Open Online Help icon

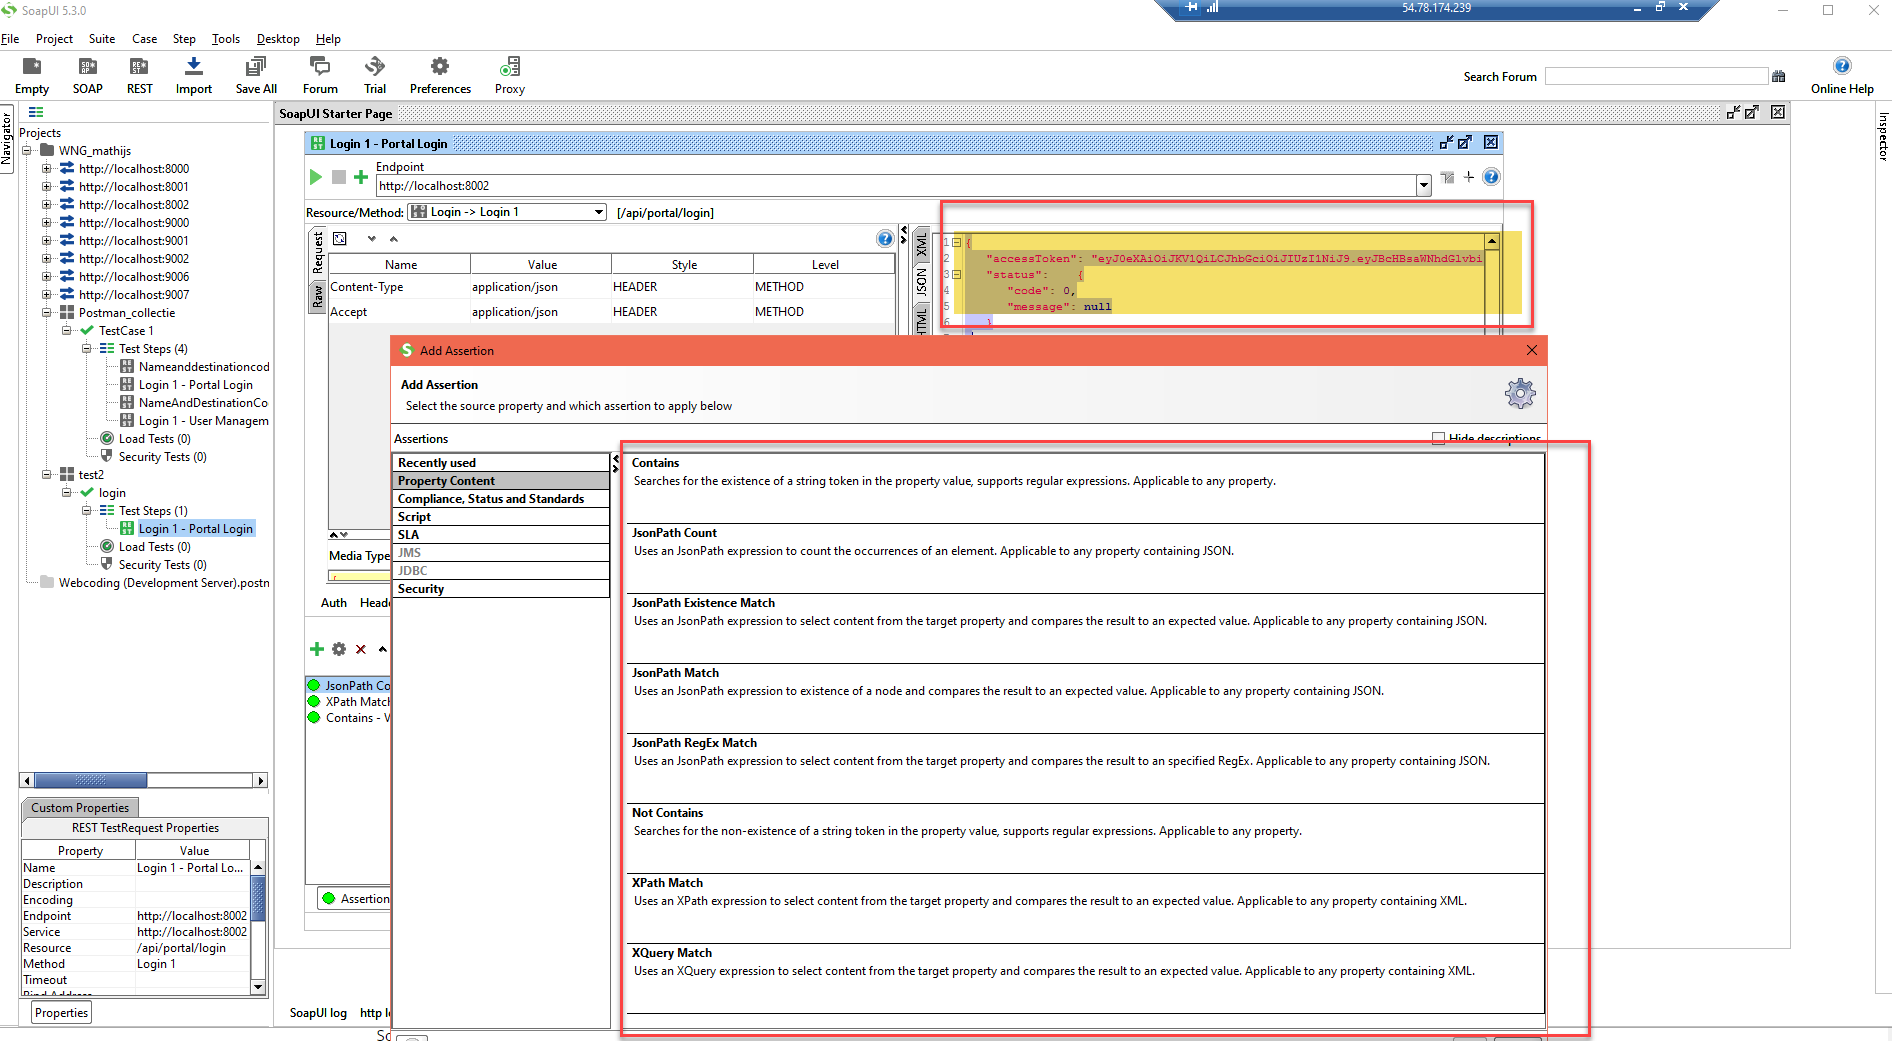point(1841,67)
